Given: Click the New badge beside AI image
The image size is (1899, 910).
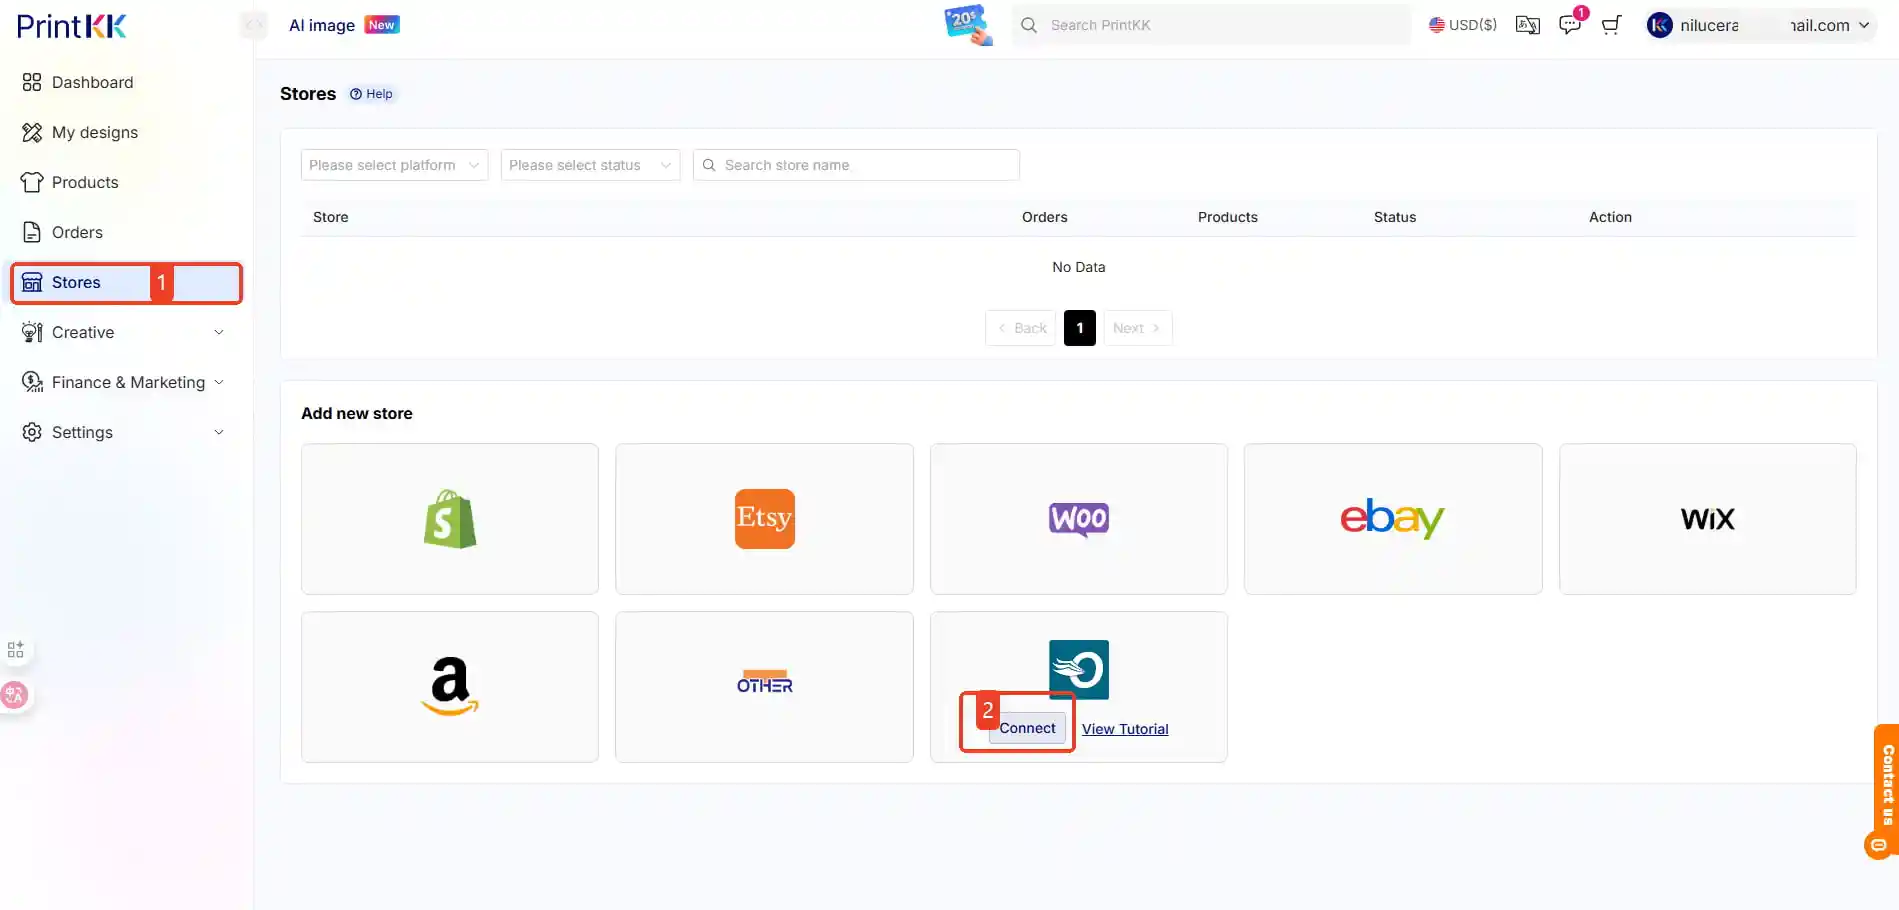Looking at the screenshot, I should click(382, 25).
